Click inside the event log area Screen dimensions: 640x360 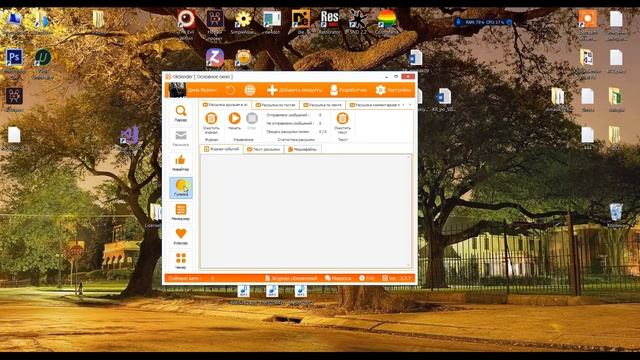(306, 211)
